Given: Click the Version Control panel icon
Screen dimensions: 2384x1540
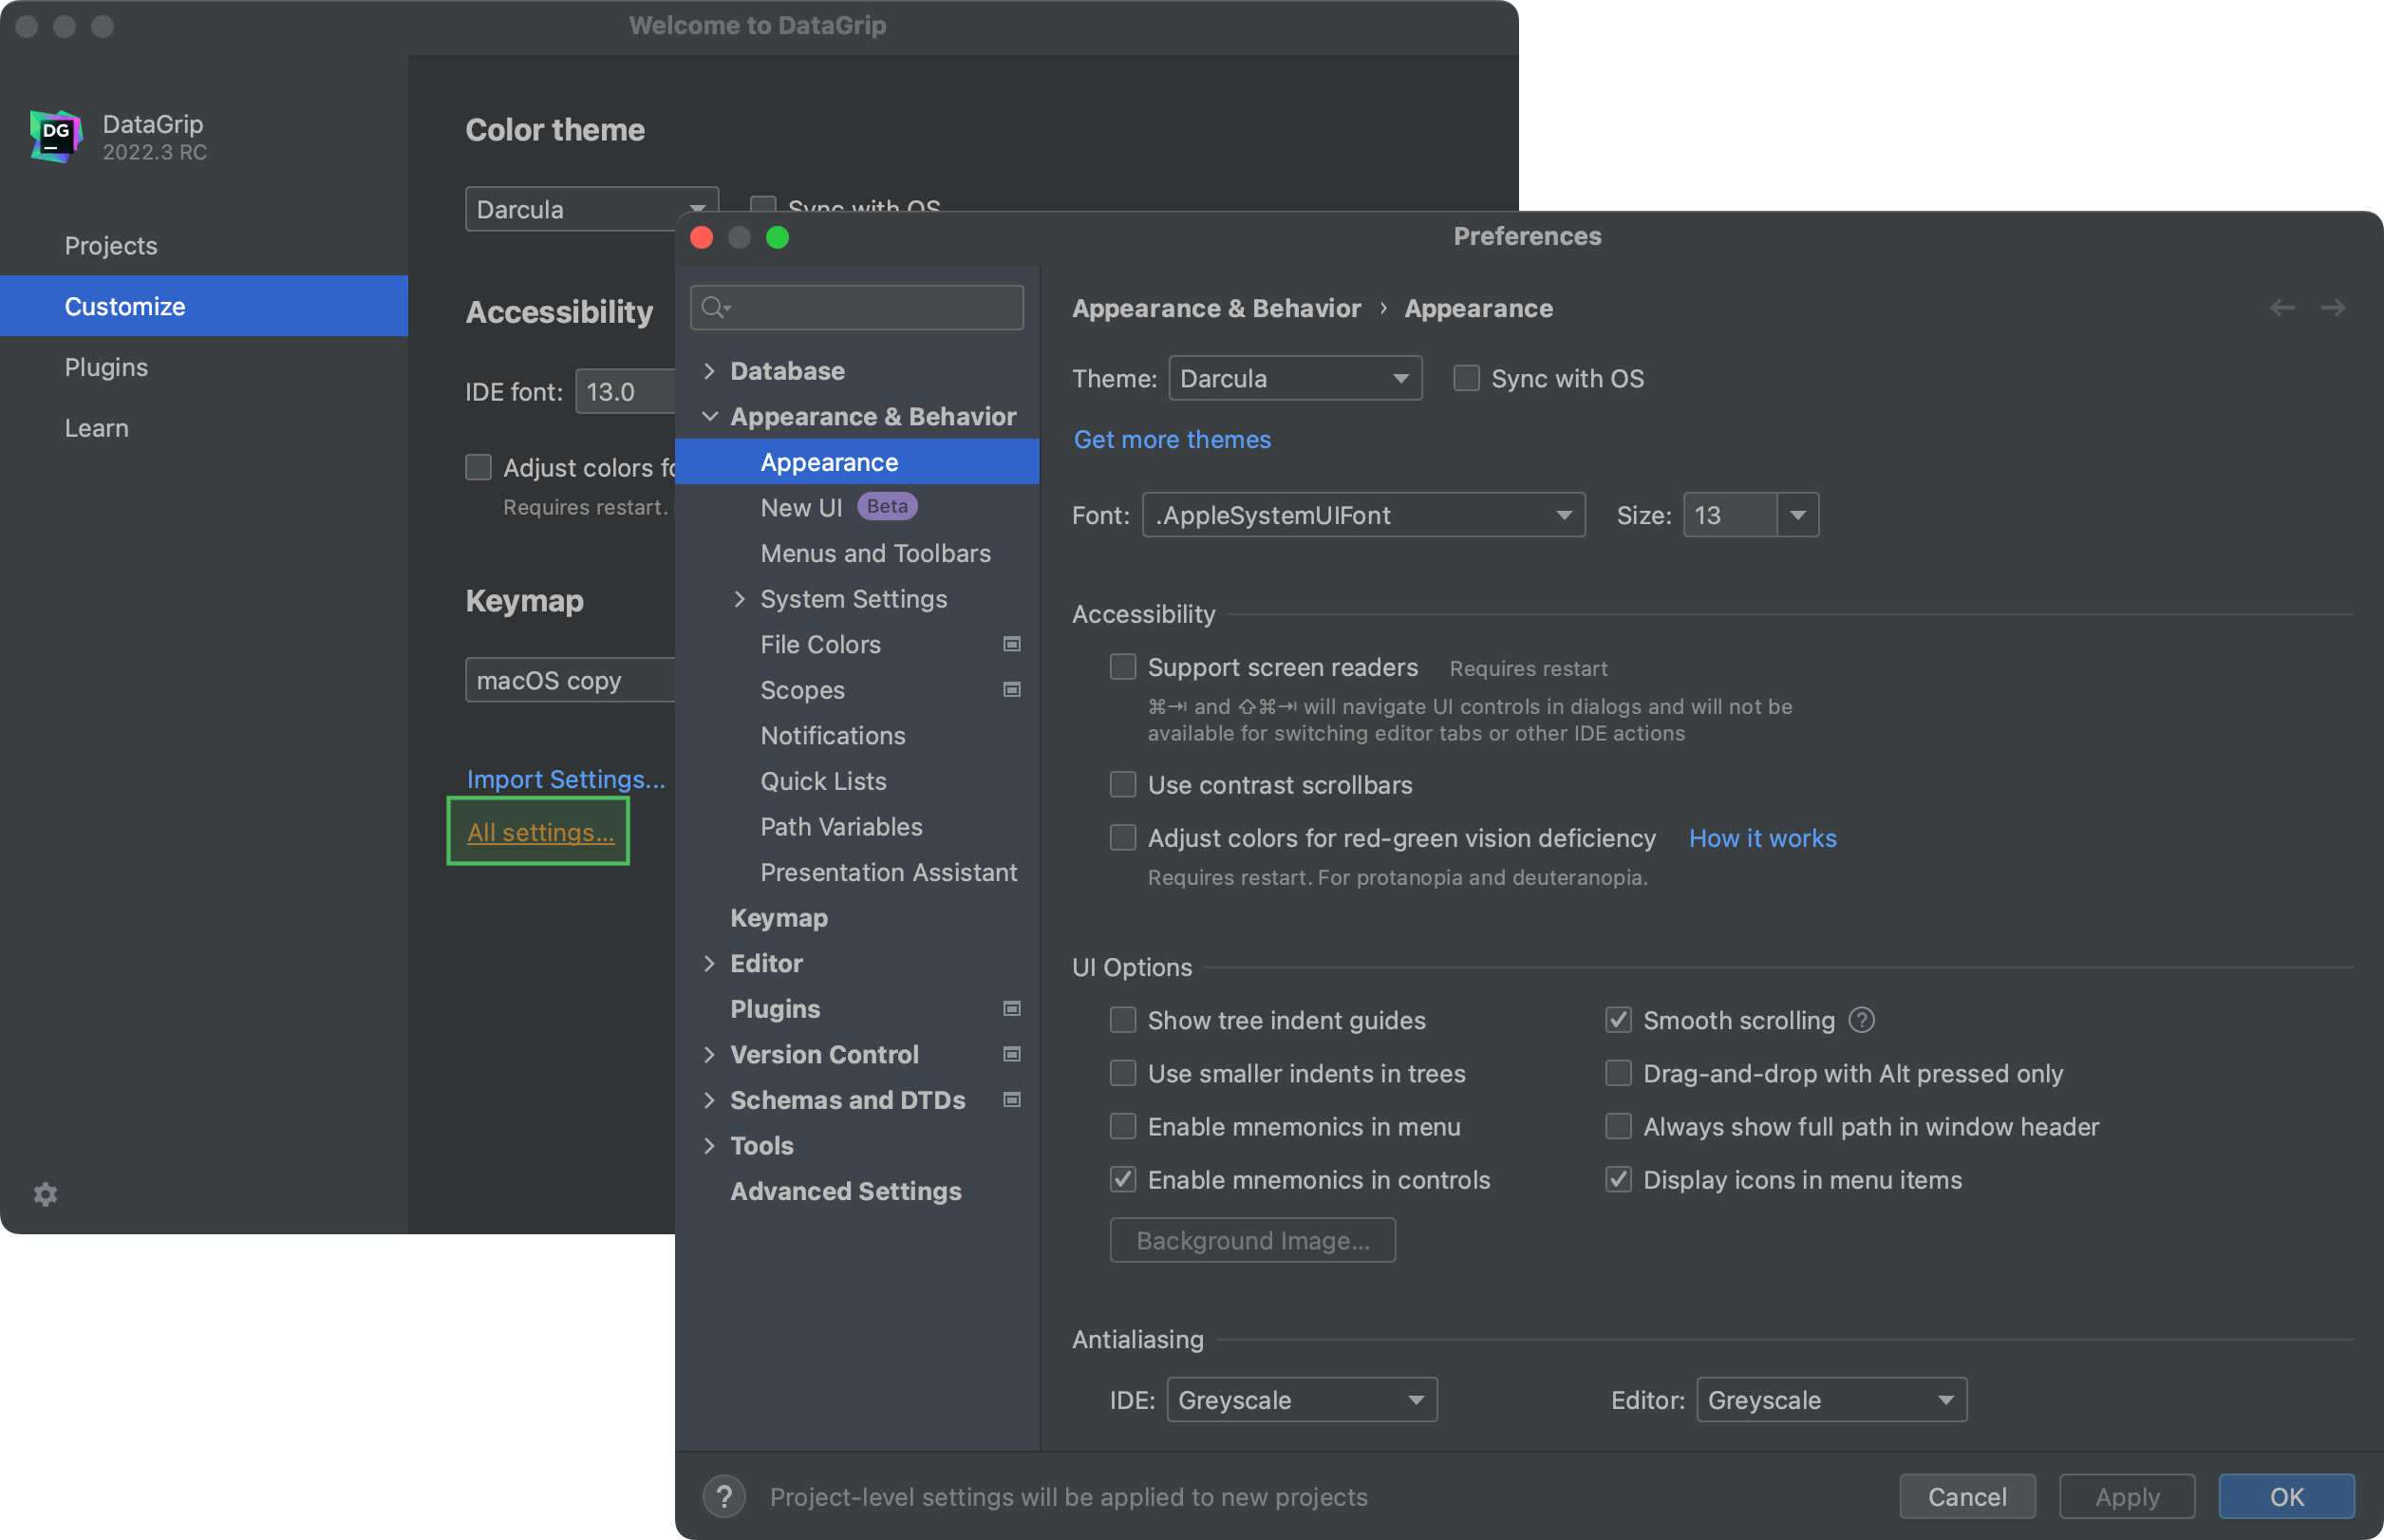Looking at the screenshot, I should pos(1012,1054).
